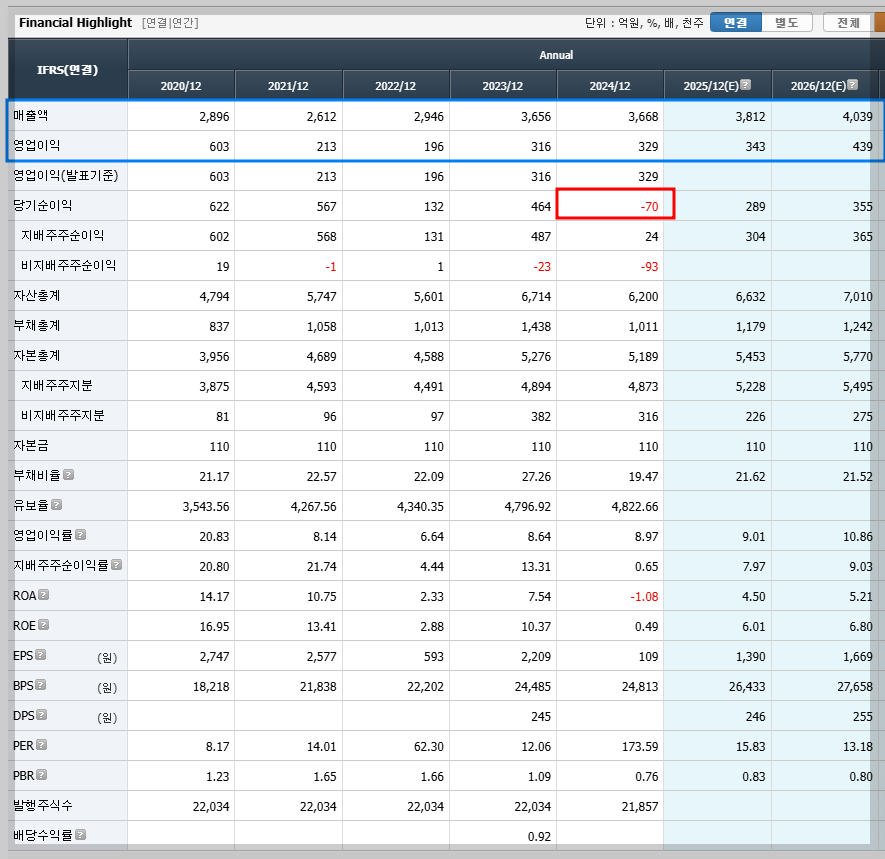Click the 비지배주주순이익 row label
This screenshot has width=885, height=859.
click(68, 265)
